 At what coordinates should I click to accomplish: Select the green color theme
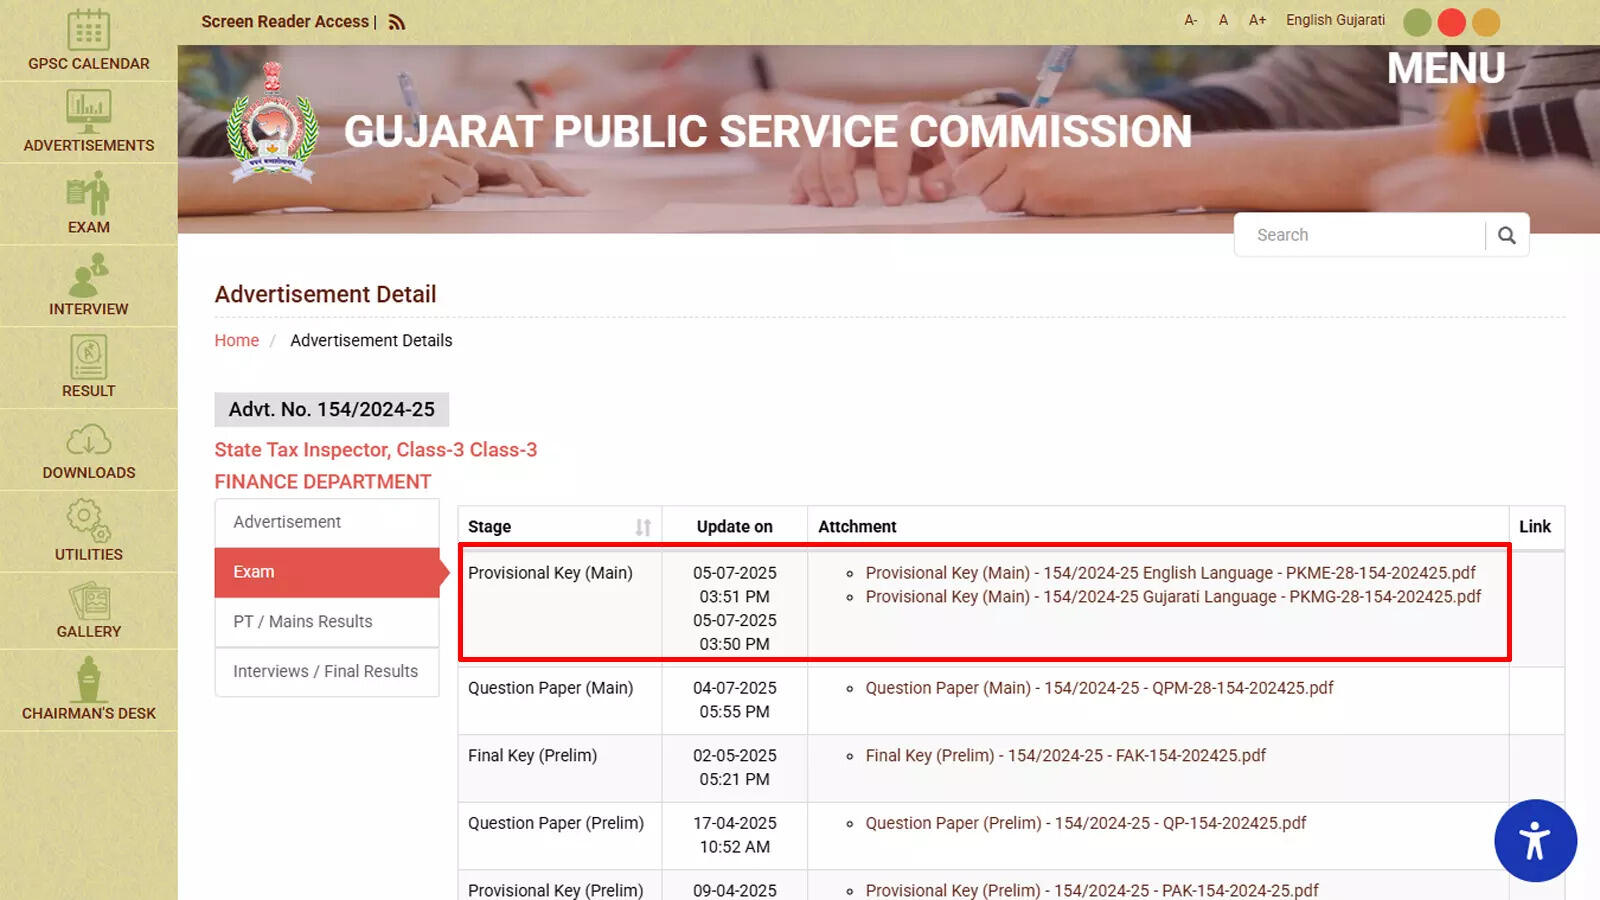(1417, 22)
